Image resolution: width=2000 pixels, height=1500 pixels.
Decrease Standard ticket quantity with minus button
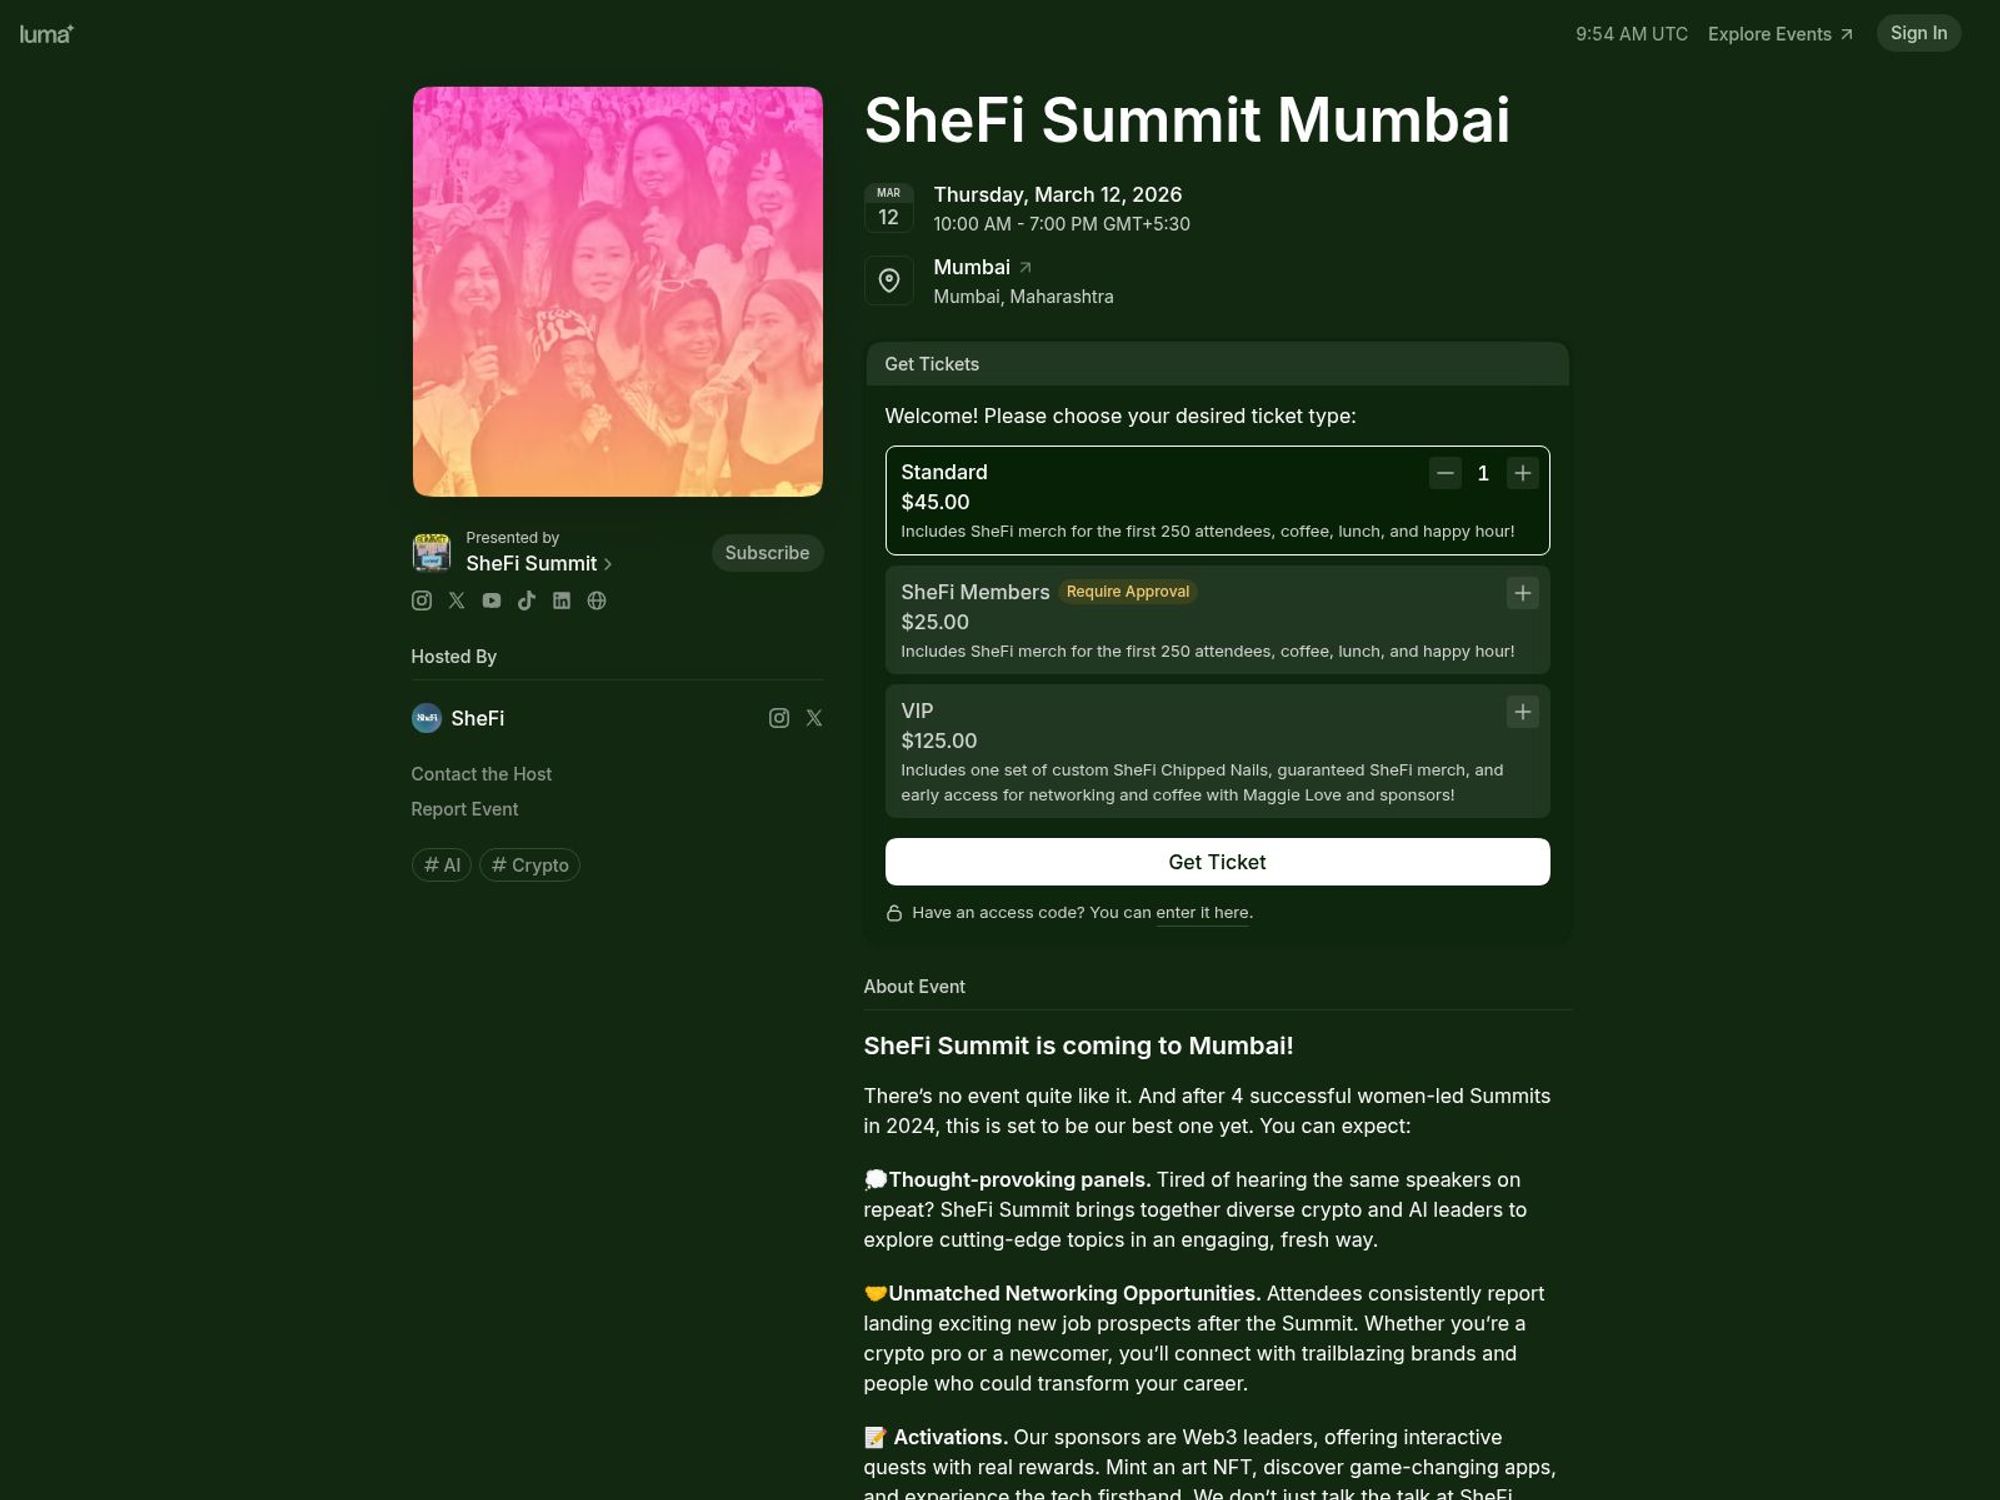point(1444,473)
